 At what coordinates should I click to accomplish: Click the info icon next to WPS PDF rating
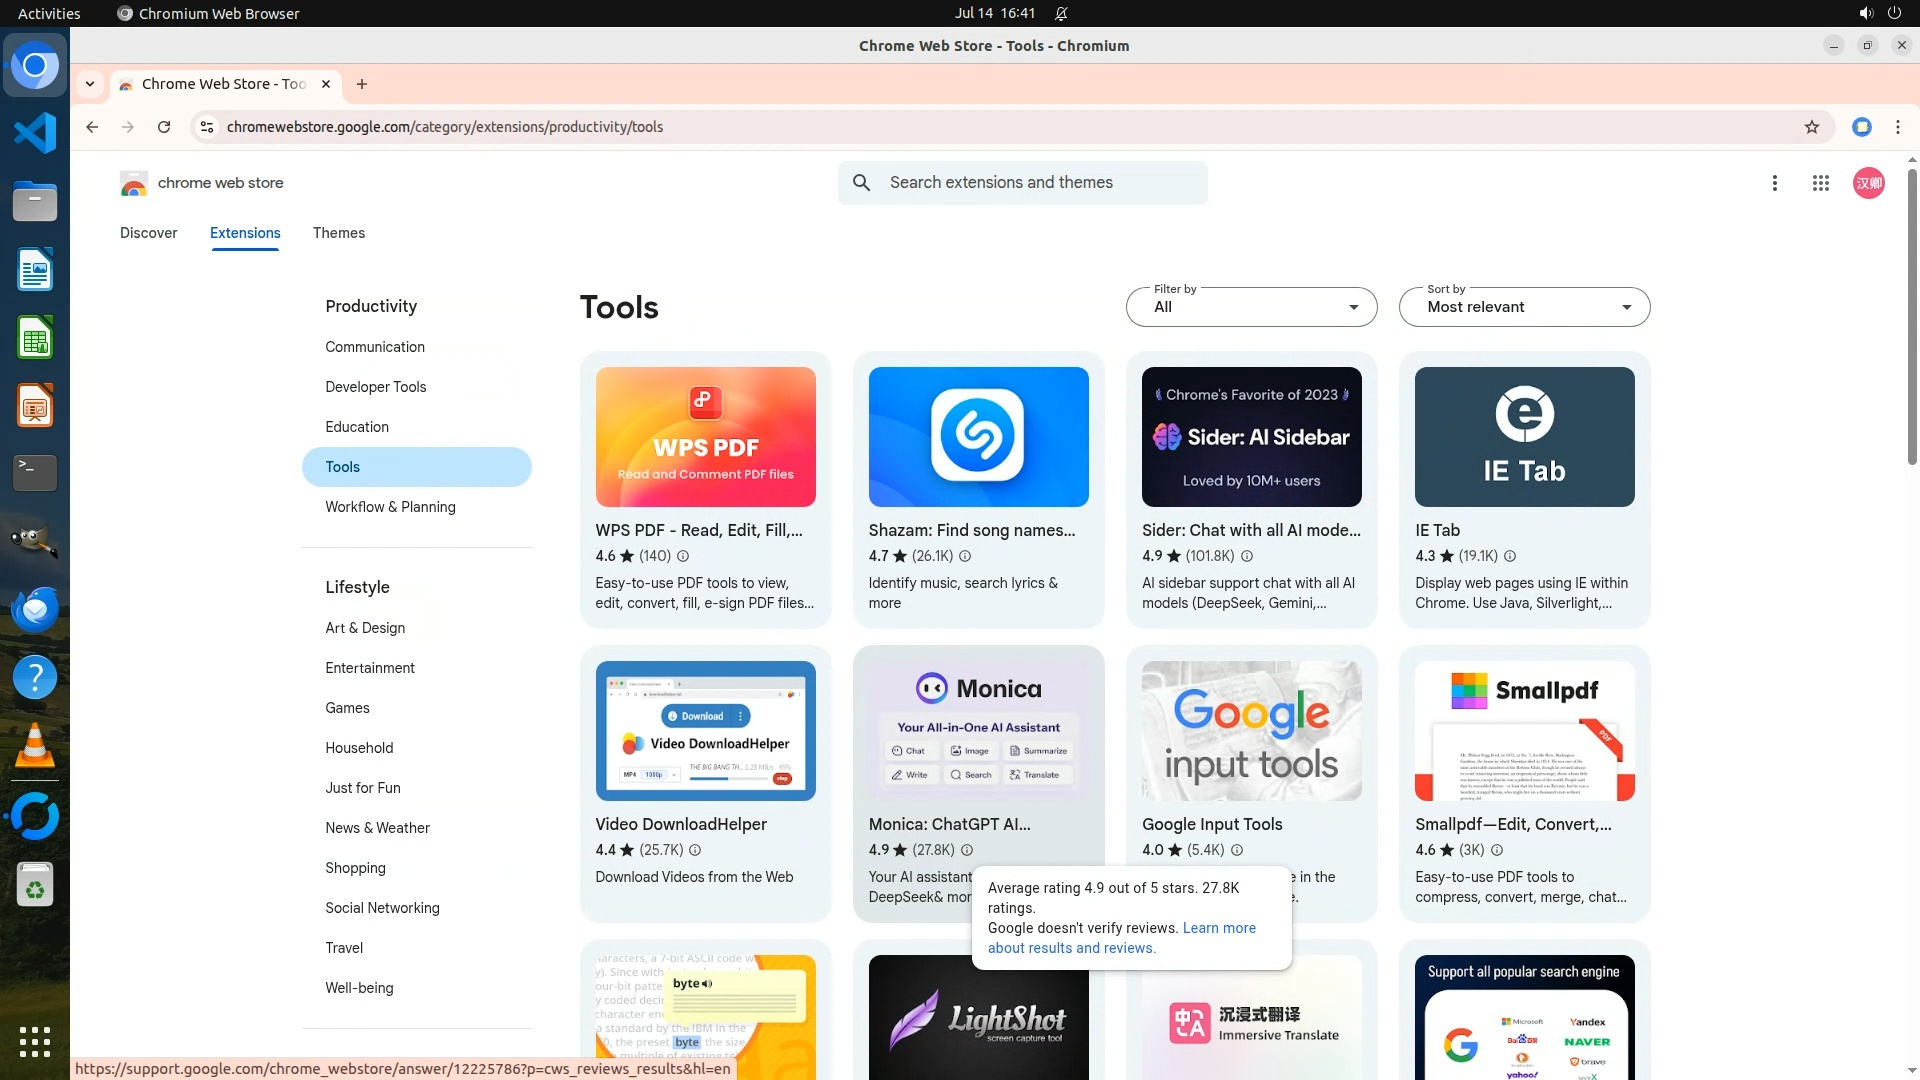click(x=683, y=556)
